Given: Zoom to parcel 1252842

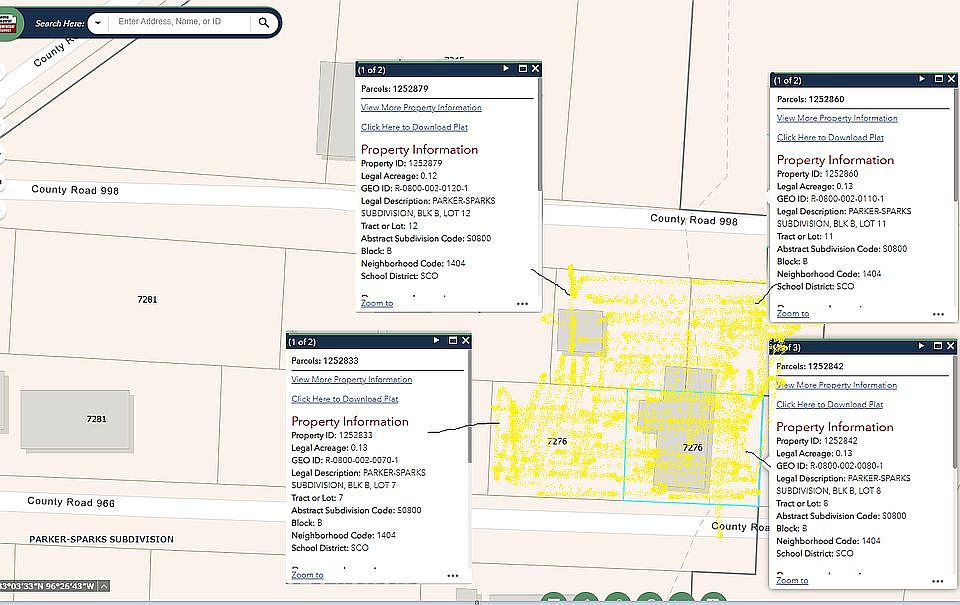Looking at the screenshot, I should point(792,580).
